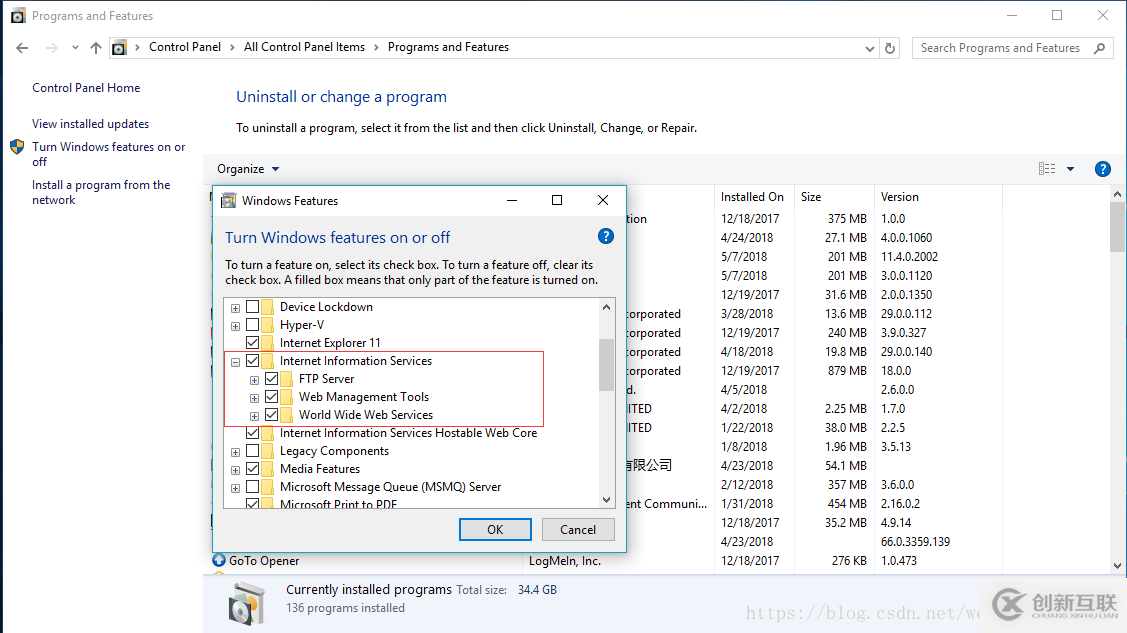The height and width of the screenshot is (633, 1127).
Task: Enable the MSMQ Server checkbox
Action: click(252, 486)
